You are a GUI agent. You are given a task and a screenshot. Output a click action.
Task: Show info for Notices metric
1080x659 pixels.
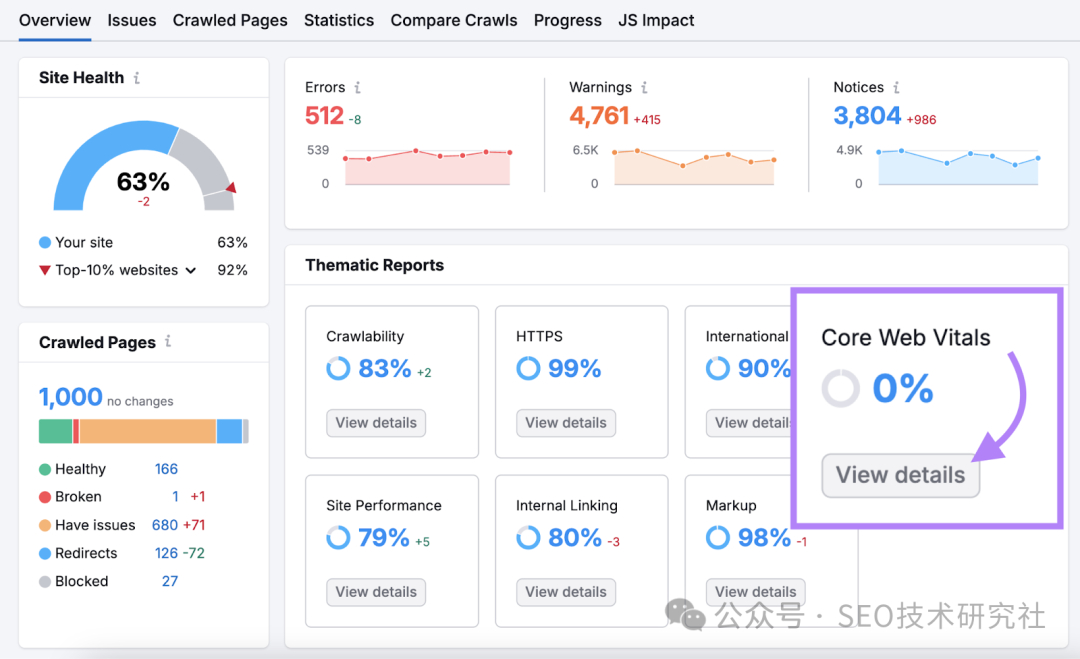(896, 87)
